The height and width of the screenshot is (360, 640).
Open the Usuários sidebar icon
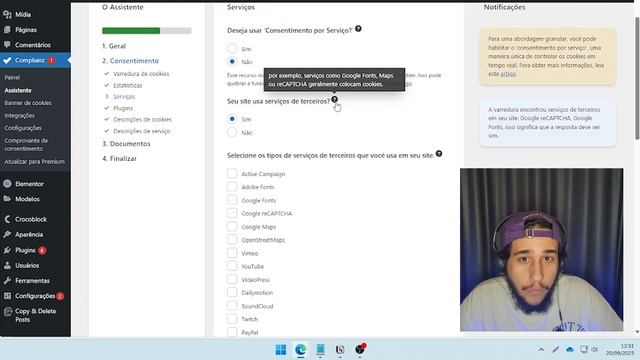tap(7, 265)
